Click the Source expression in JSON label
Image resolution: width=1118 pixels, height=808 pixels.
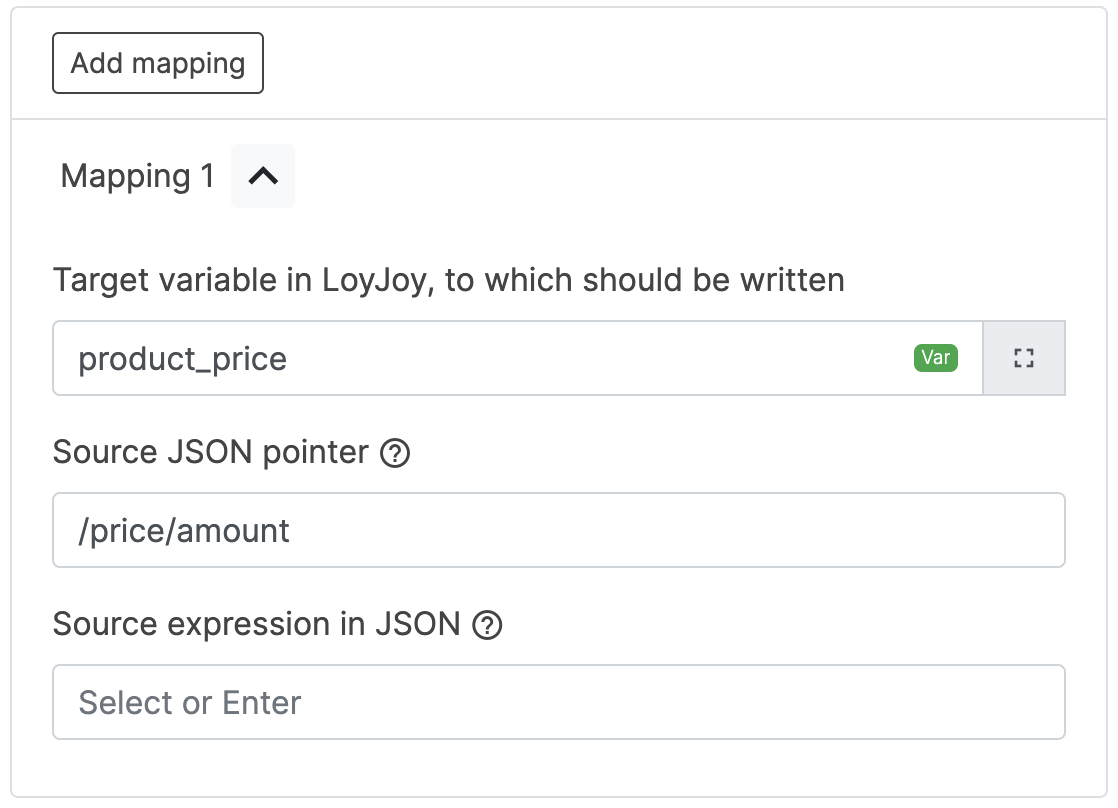256,624
